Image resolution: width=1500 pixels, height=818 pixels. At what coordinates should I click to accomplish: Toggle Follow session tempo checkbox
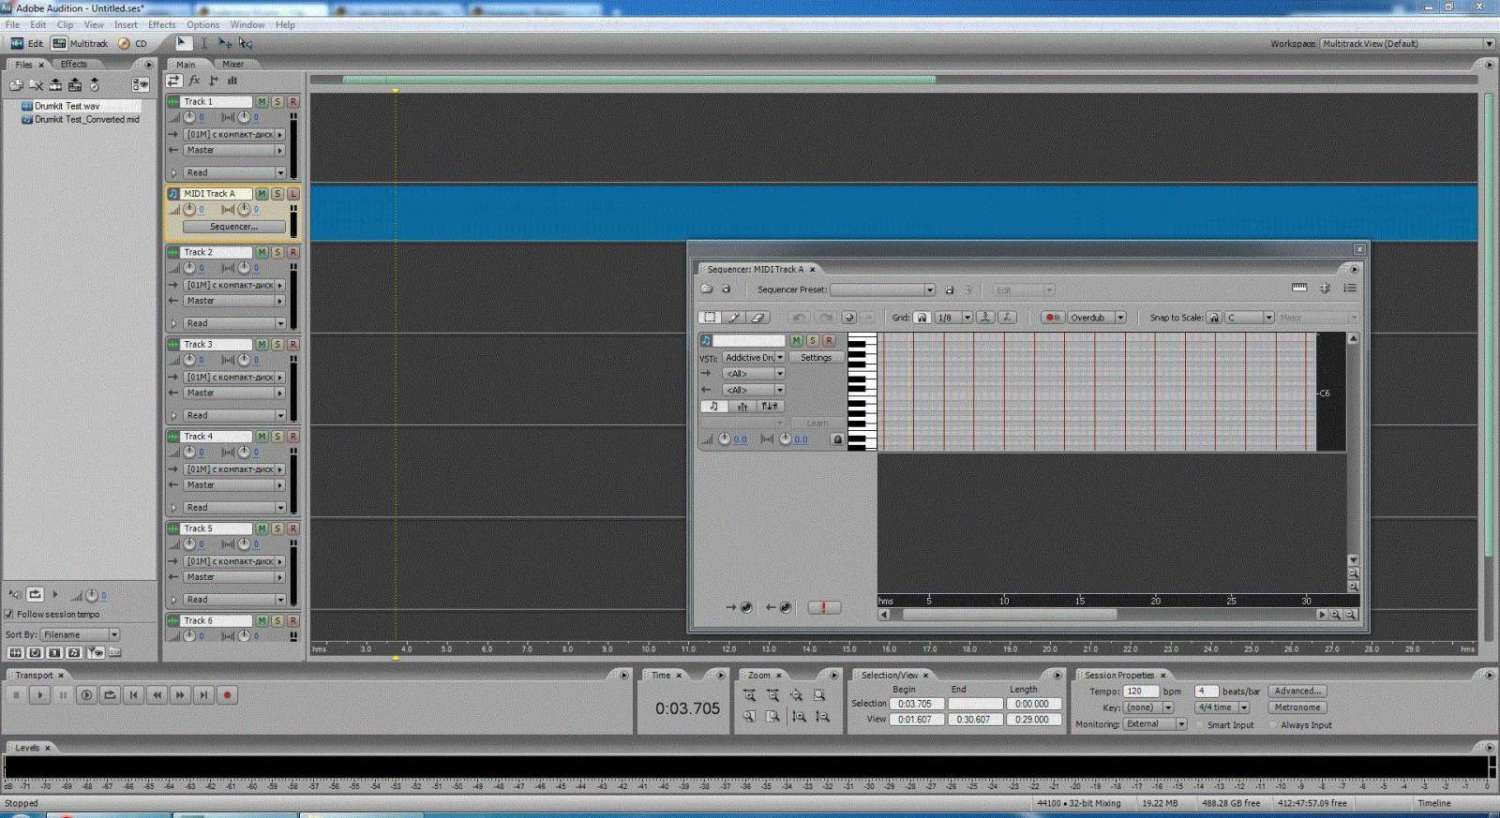click(10, 614)
